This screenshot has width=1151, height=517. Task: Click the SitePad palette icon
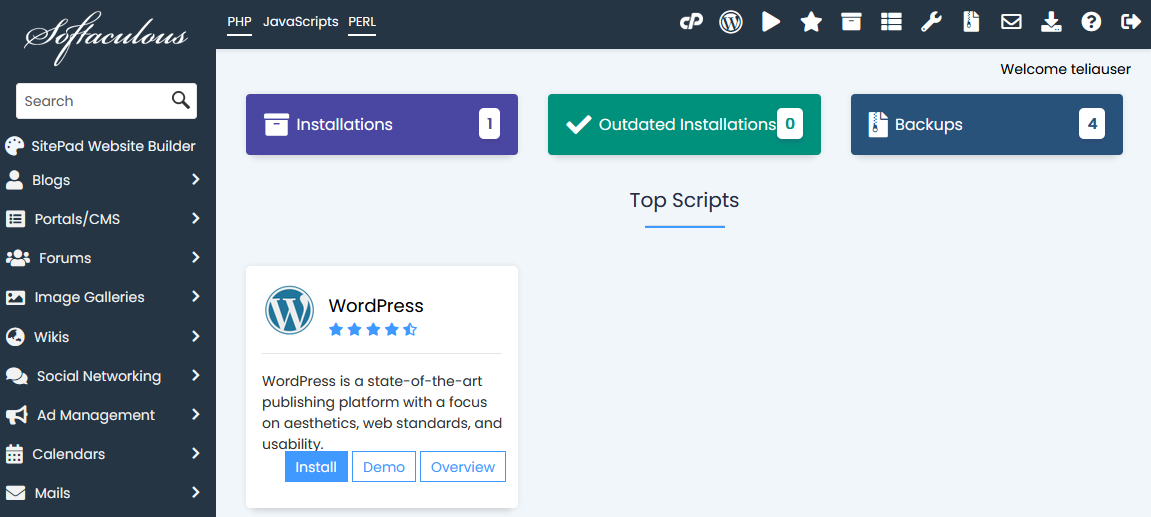pyautogui.click(x=15, y=146)
